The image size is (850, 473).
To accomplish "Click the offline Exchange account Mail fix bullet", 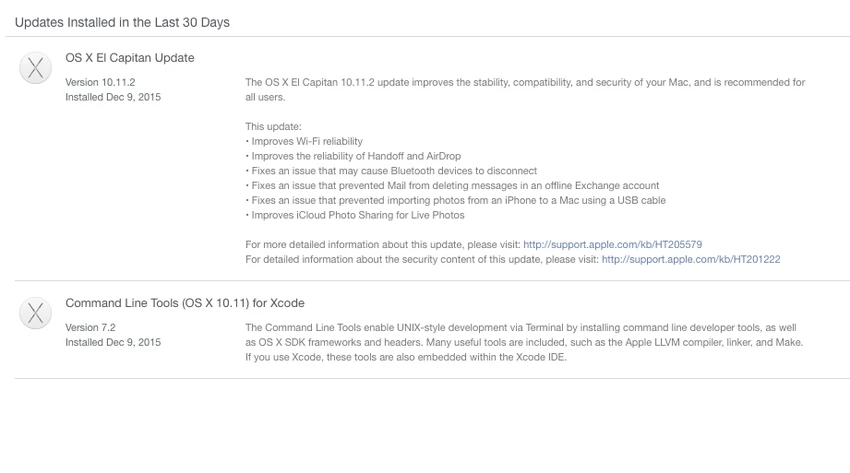I will (452, 185).
